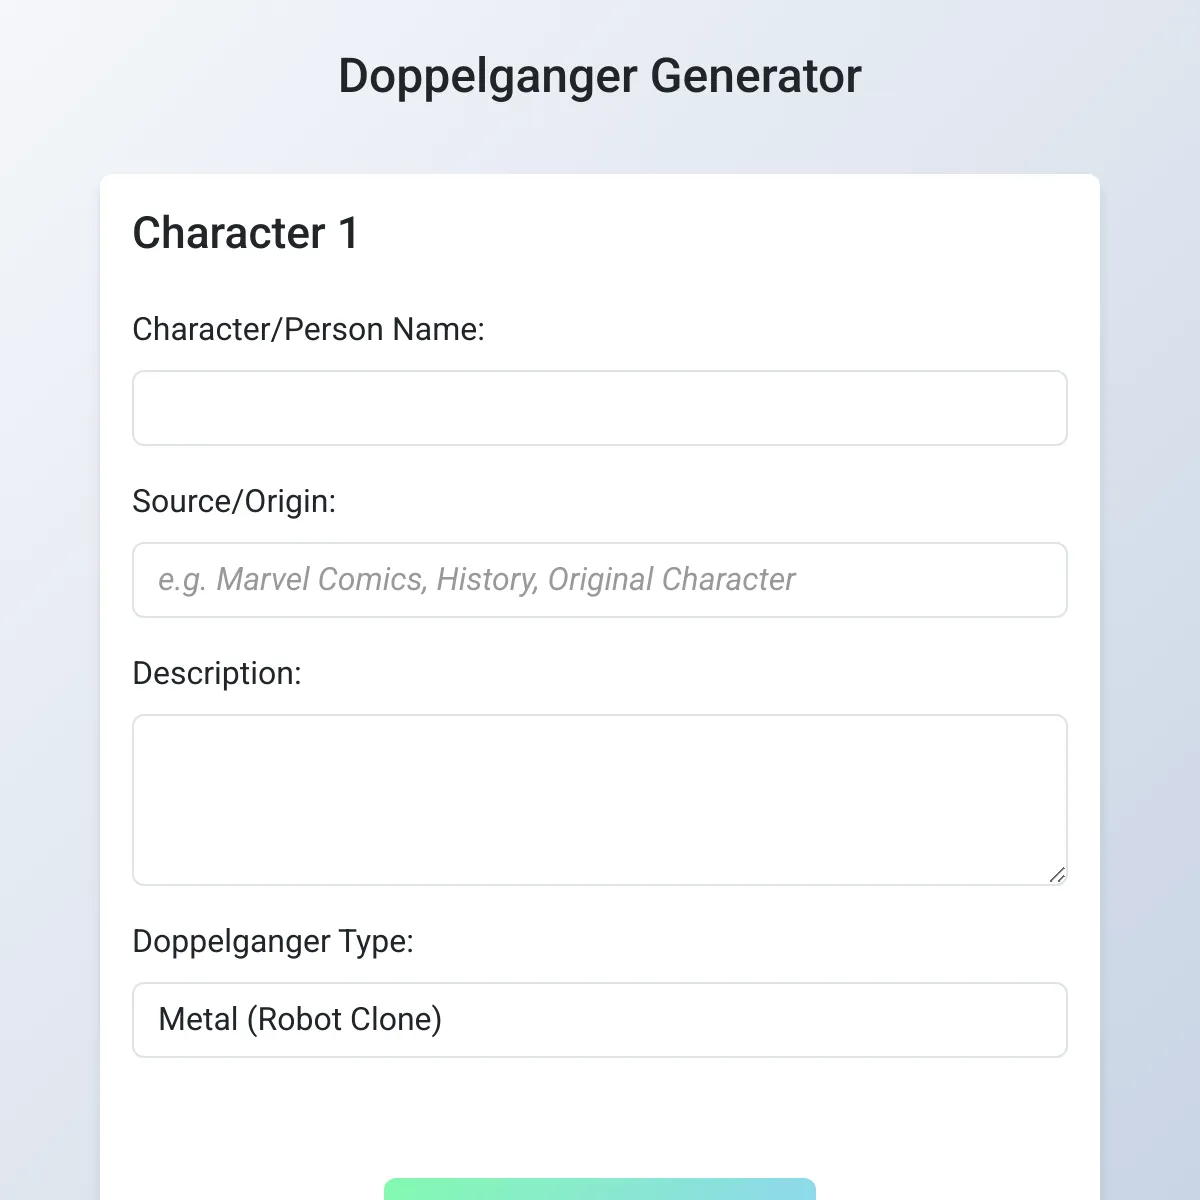Click the Character/Person Name input field
The image size is (1200, 1200).
600,408
